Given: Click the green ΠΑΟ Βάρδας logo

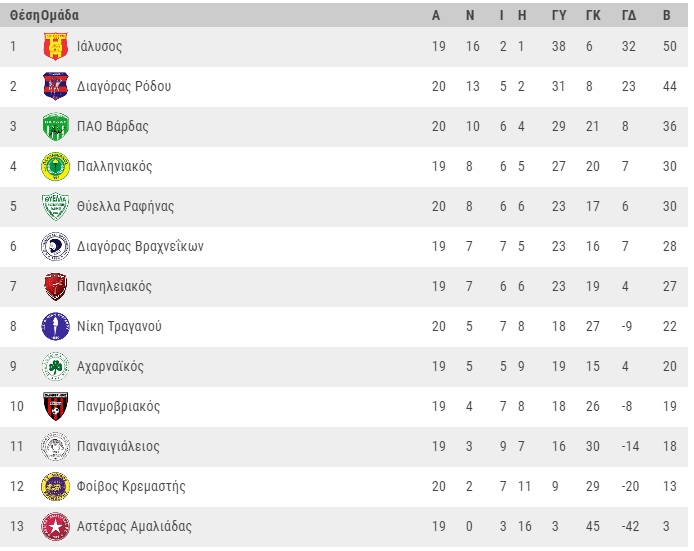Looking at the screenshot, I should (x=55, y=127).
